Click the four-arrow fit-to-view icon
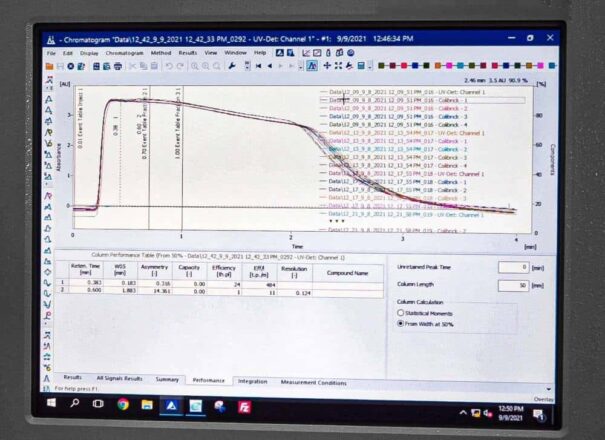605x440 pixels. pyautogui.click(x=338, y=66)
